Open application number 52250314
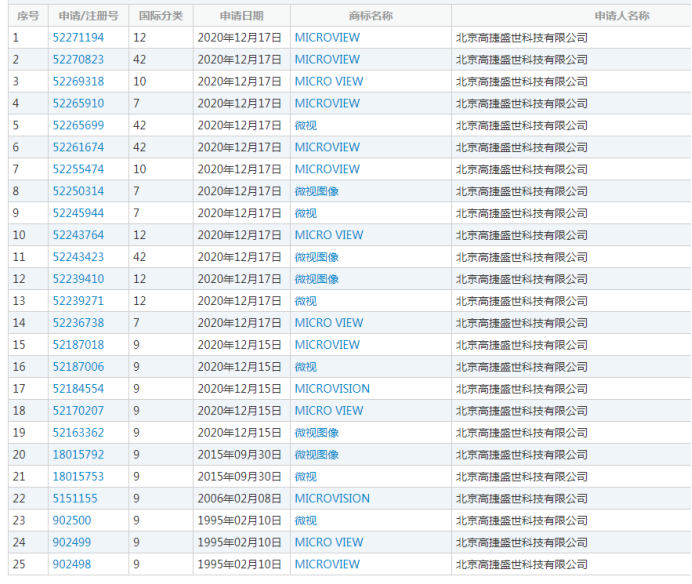Viewport: 692px width, 584px height. tap(78, 192)
